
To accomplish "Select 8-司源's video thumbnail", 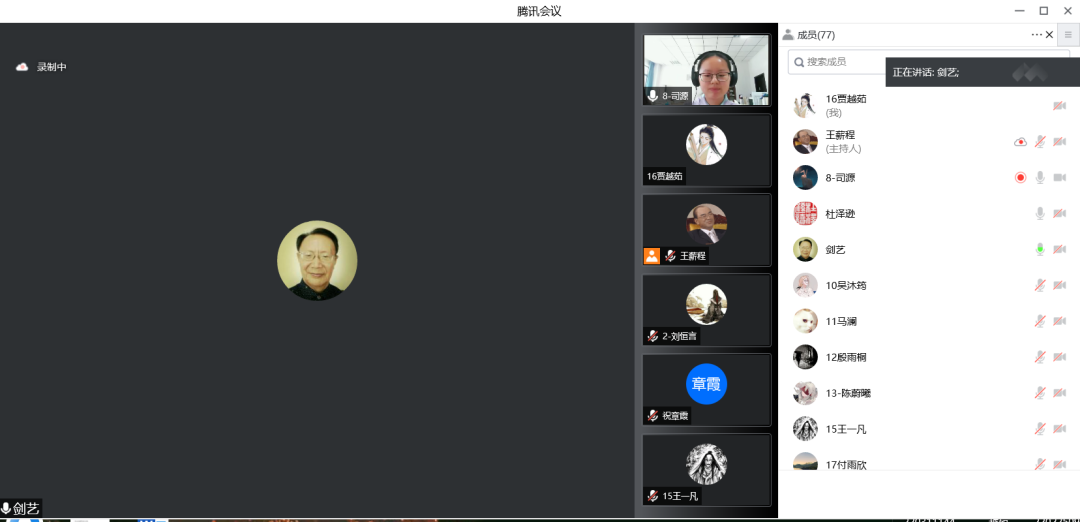I will click(x=706, y=70).
